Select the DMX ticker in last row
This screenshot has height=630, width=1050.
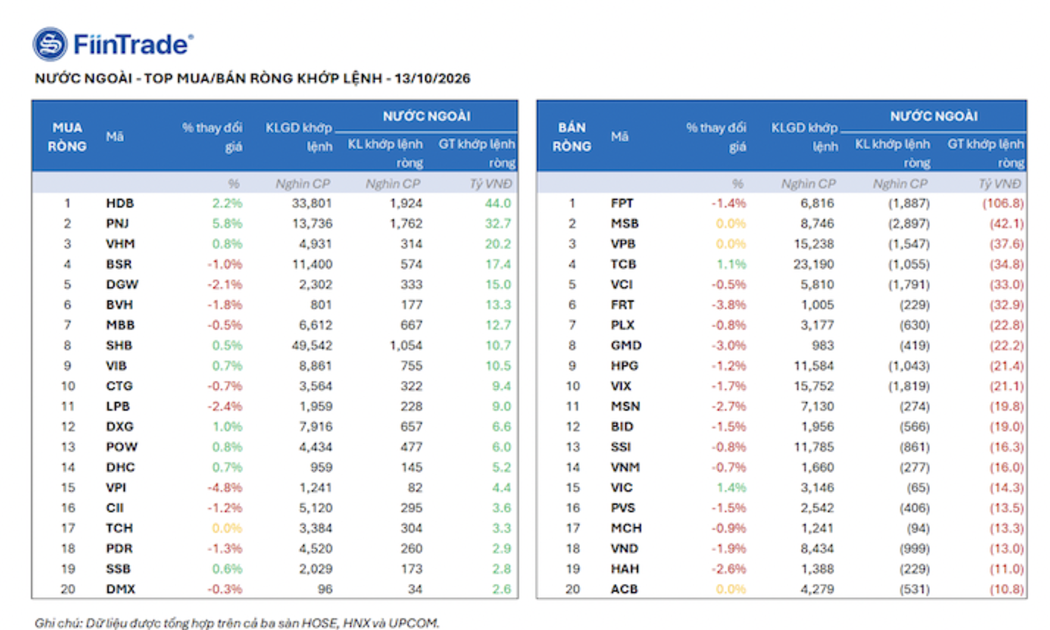point(121,589)
